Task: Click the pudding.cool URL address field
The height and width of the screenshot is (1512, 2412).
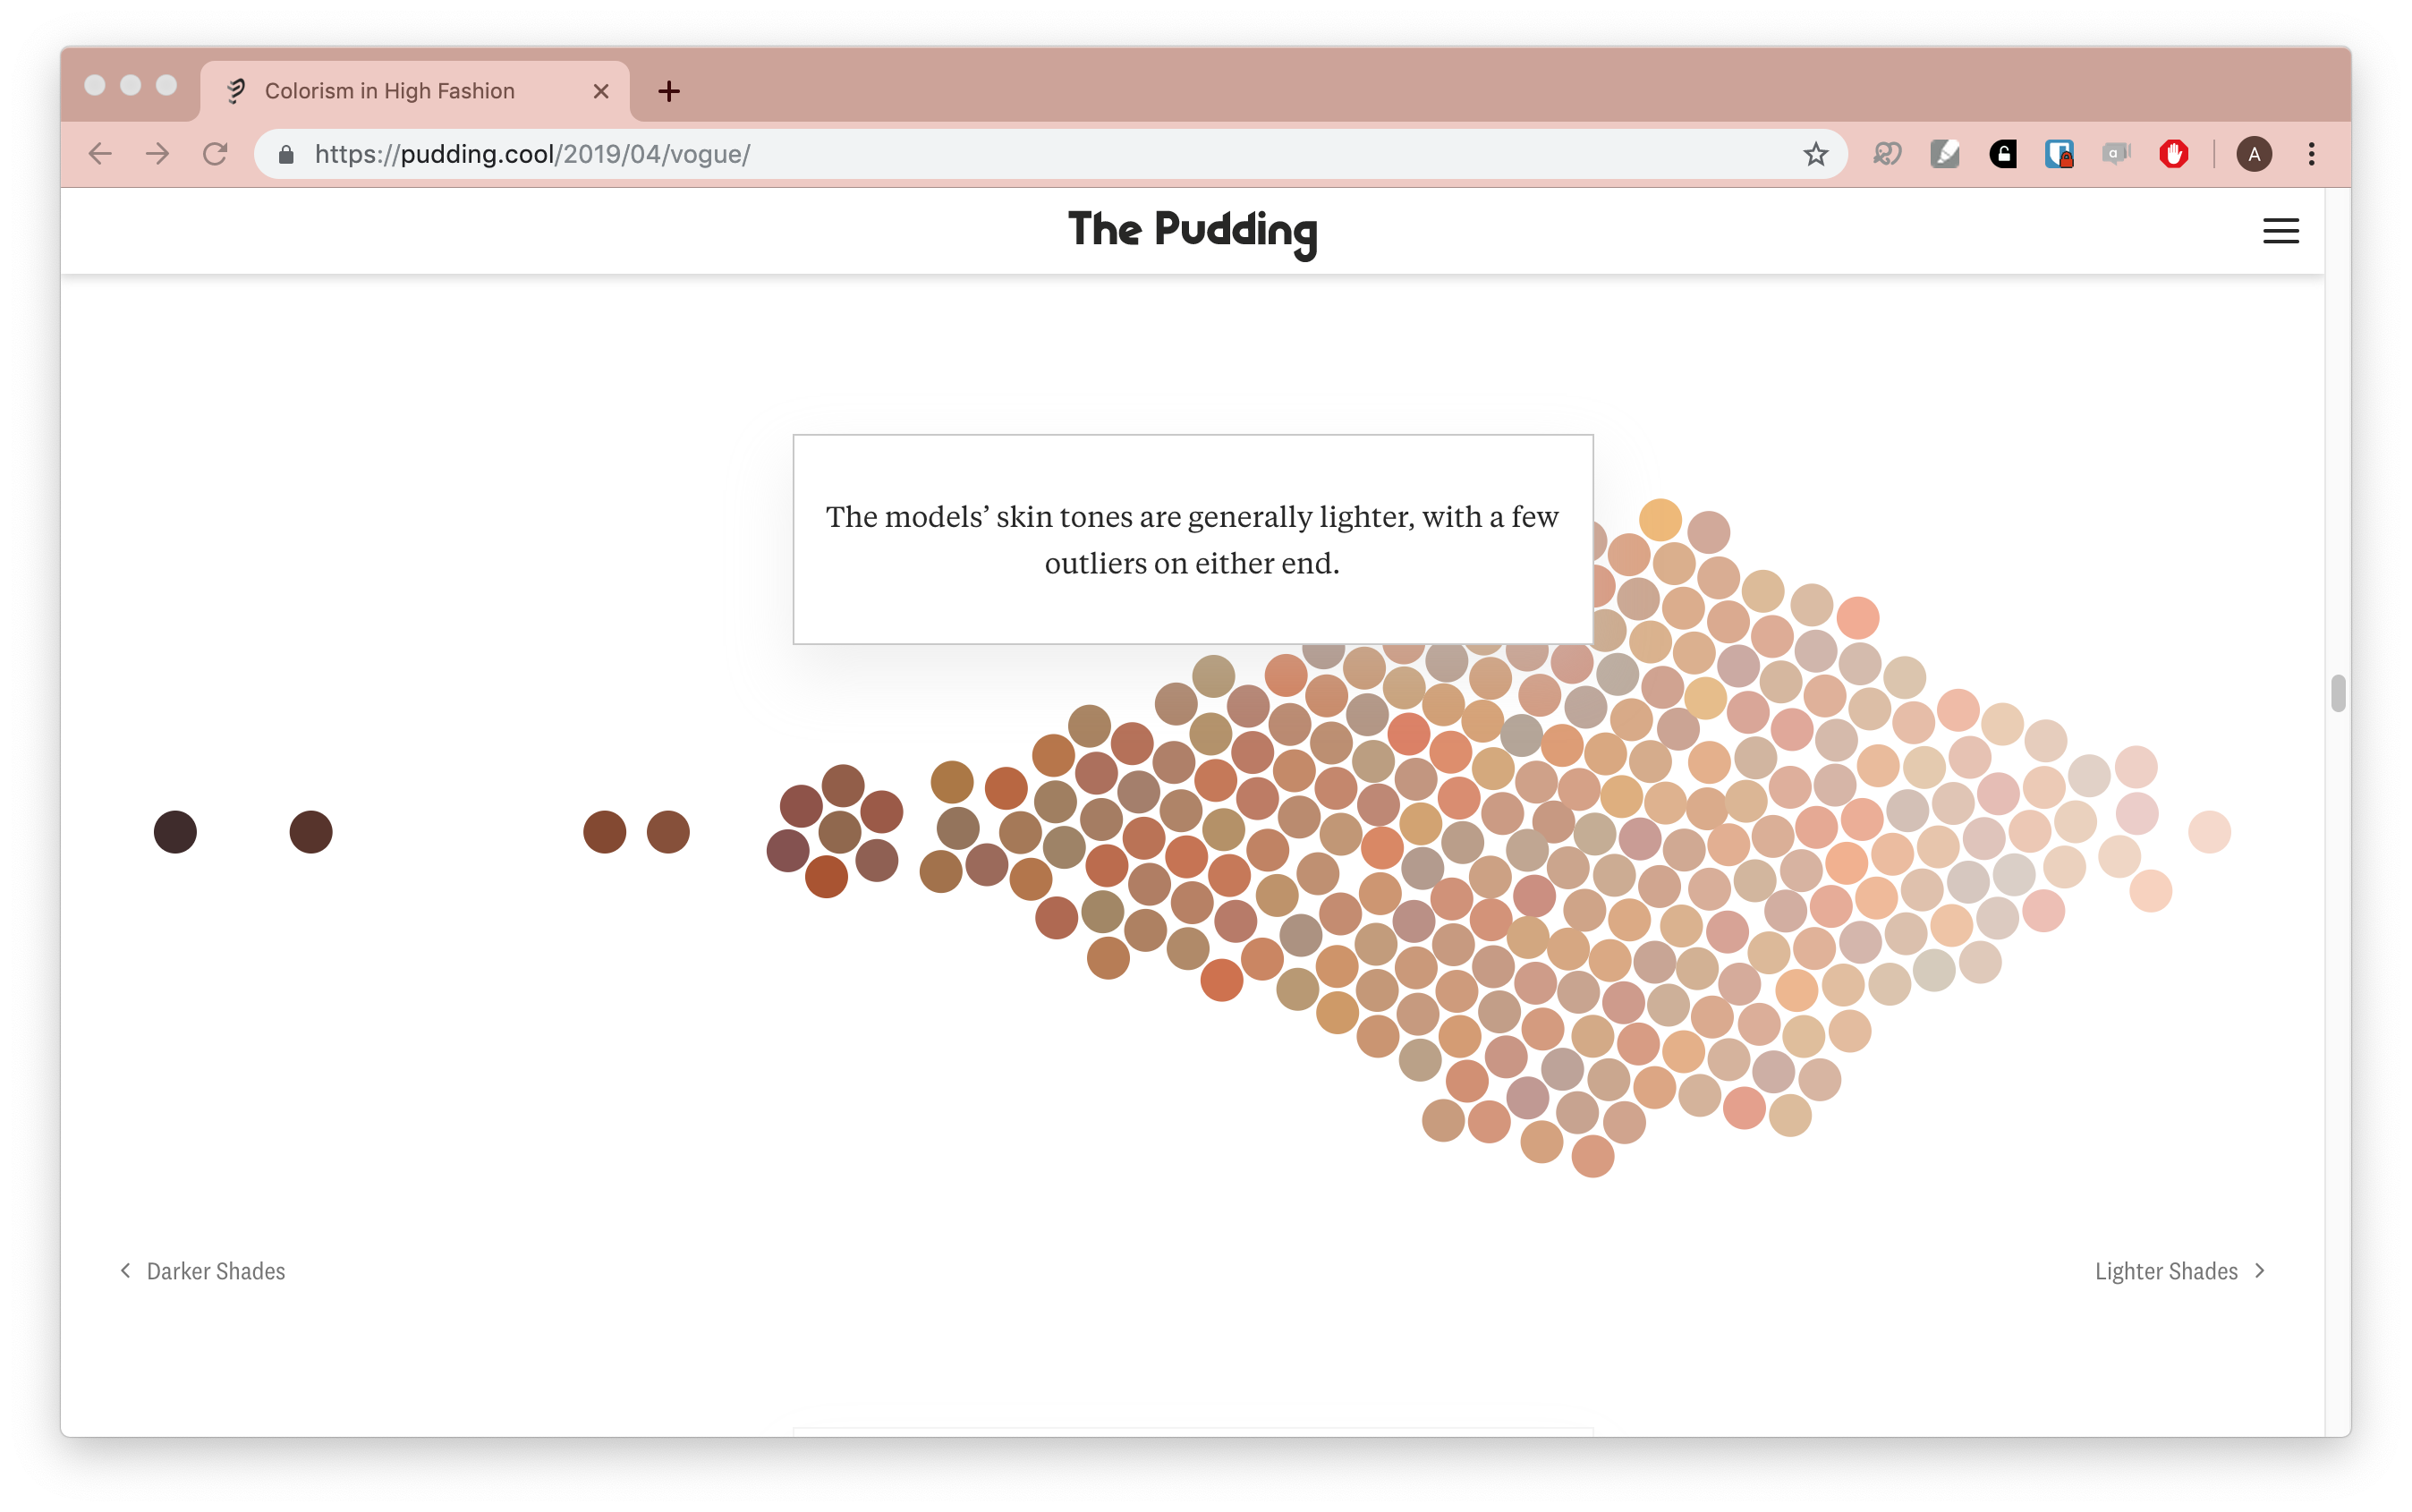Action: [x=1050, y=154]
